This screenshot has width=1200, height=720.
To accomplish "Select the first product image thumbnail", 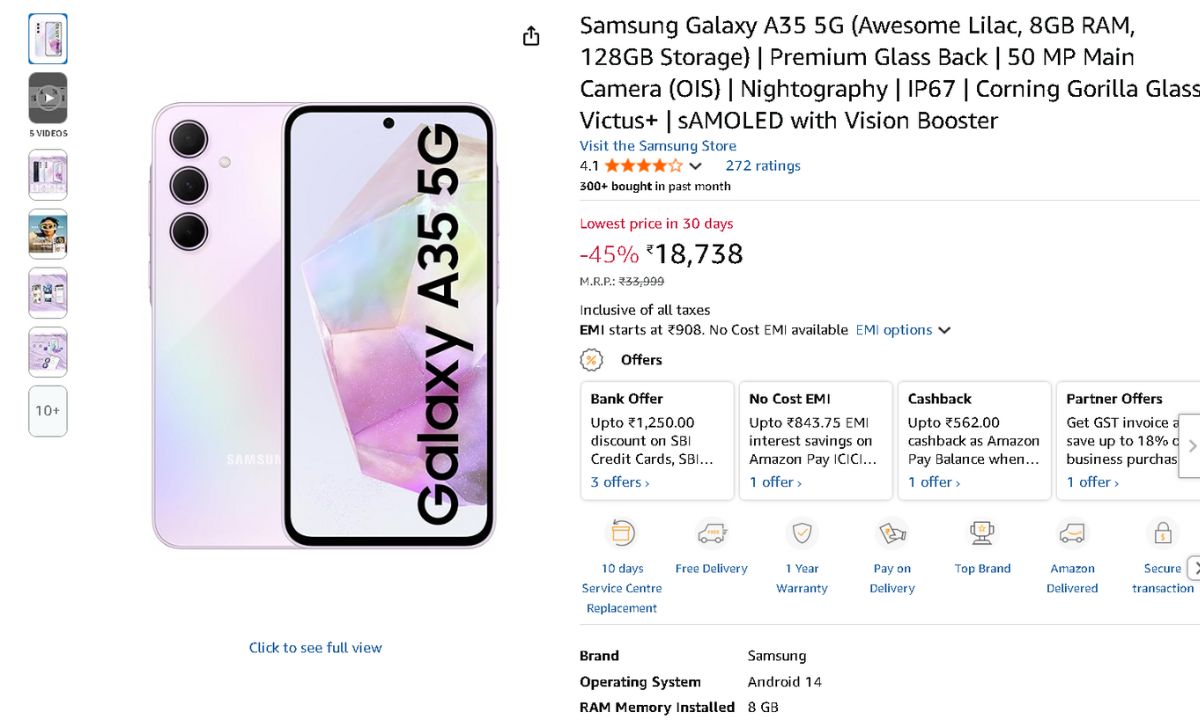I will click(48, 39).
